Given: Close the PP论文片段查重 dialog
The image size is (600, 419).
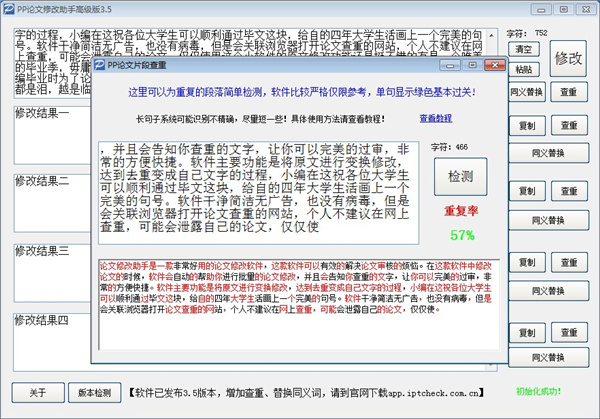Looking at the screenshot, I should 492,65.
